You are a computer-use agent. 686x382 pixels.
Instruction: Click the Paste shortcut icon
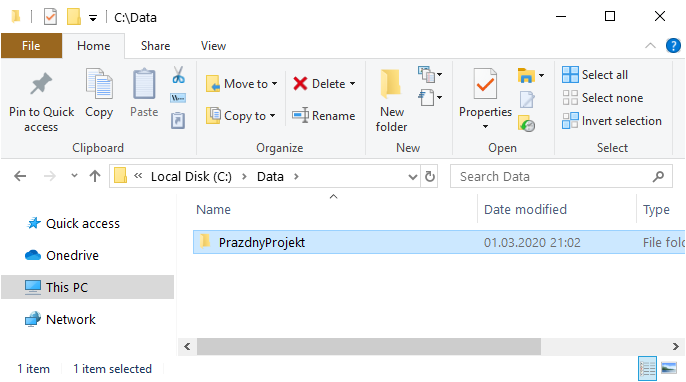pos(178,121)
